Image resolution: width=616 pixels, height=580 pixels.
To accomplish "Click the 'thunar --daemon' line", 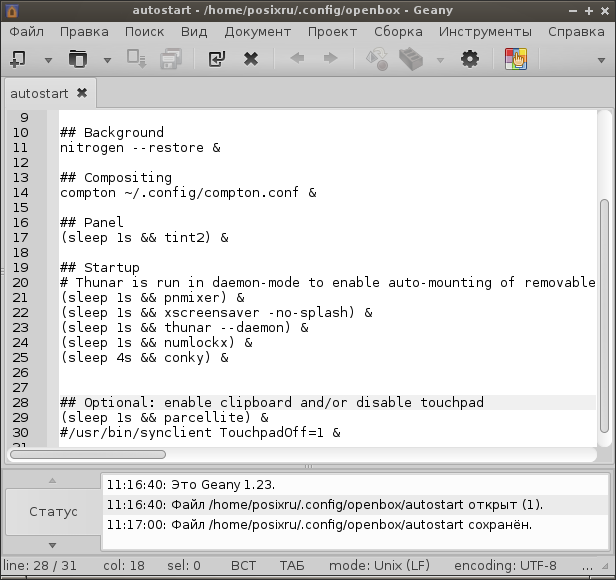I will (184, 328).
